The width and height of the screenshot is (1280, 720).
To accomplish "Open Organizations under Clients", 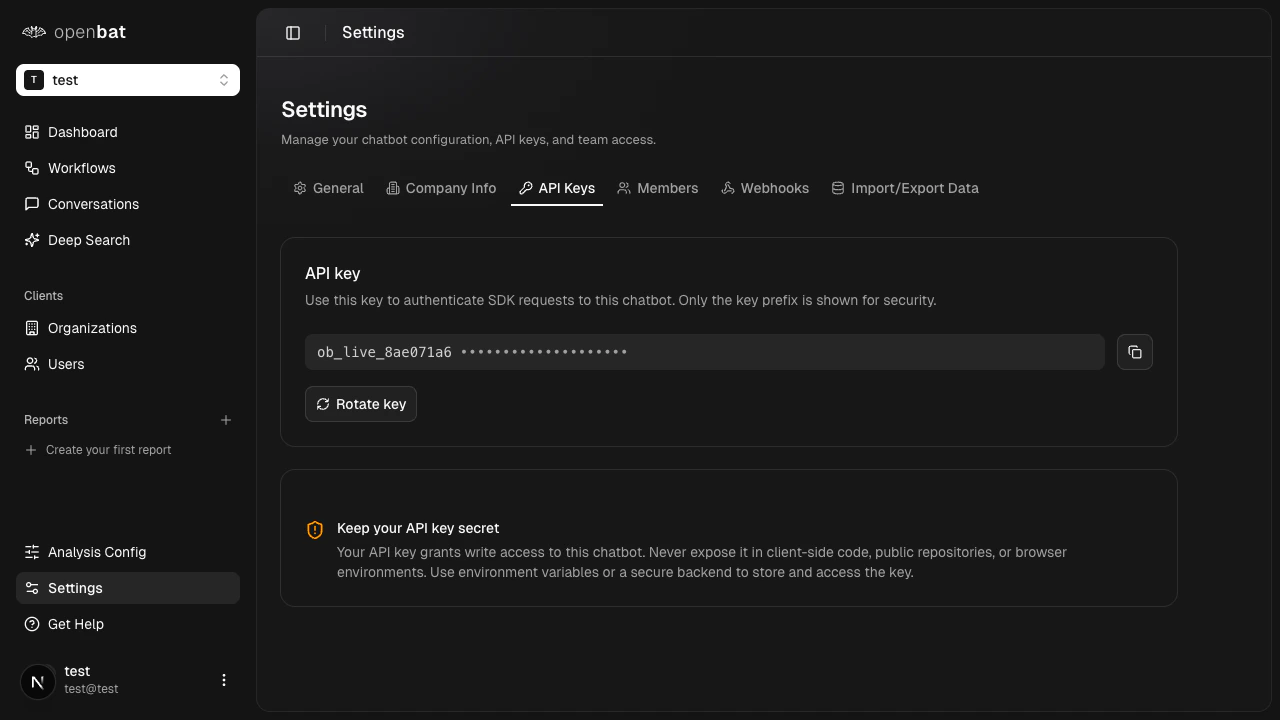I will click(92, 328).
